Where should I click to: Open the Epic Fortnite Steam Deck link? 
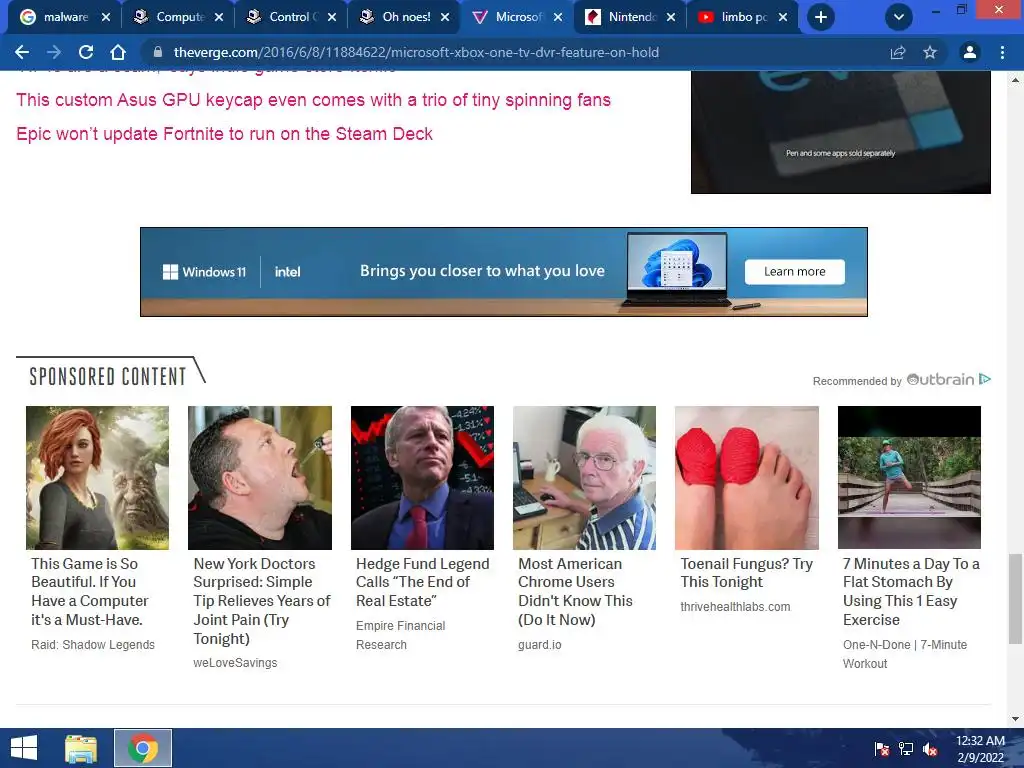[x=225, y=134]
